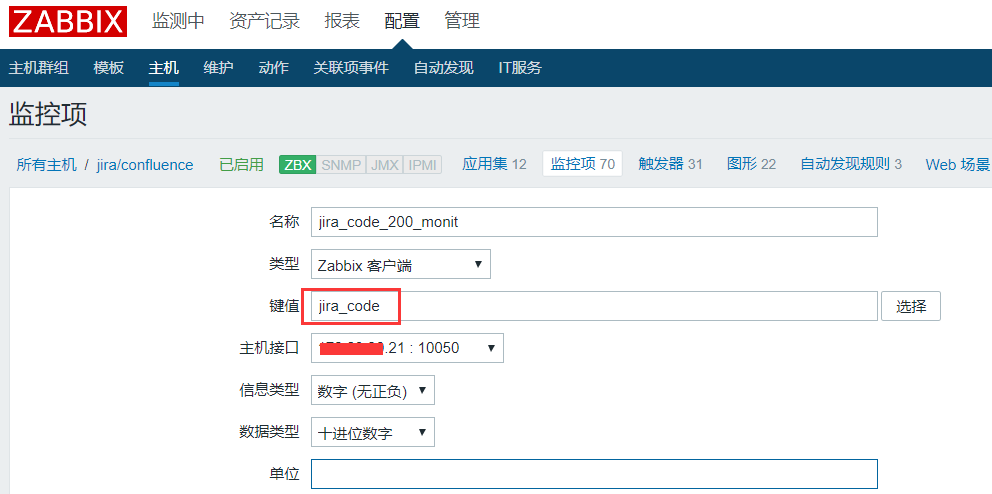Click the 键值 field containing jira_code
Image resolution: width=992 pixels, height=494 pixels.
pos(594,306)
